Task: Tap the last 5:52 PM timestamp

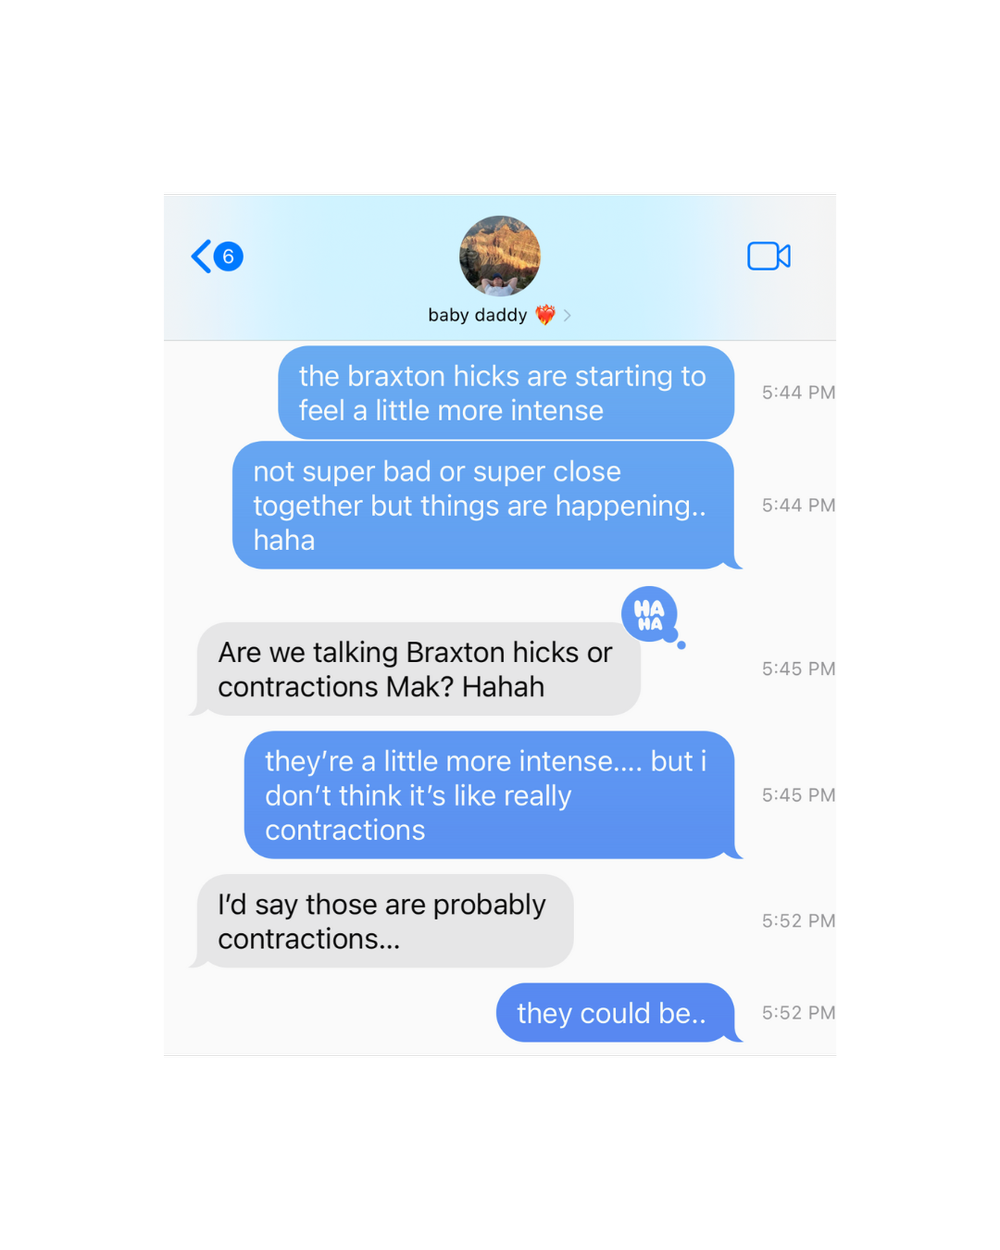Action: click(x=798, y=1013)
